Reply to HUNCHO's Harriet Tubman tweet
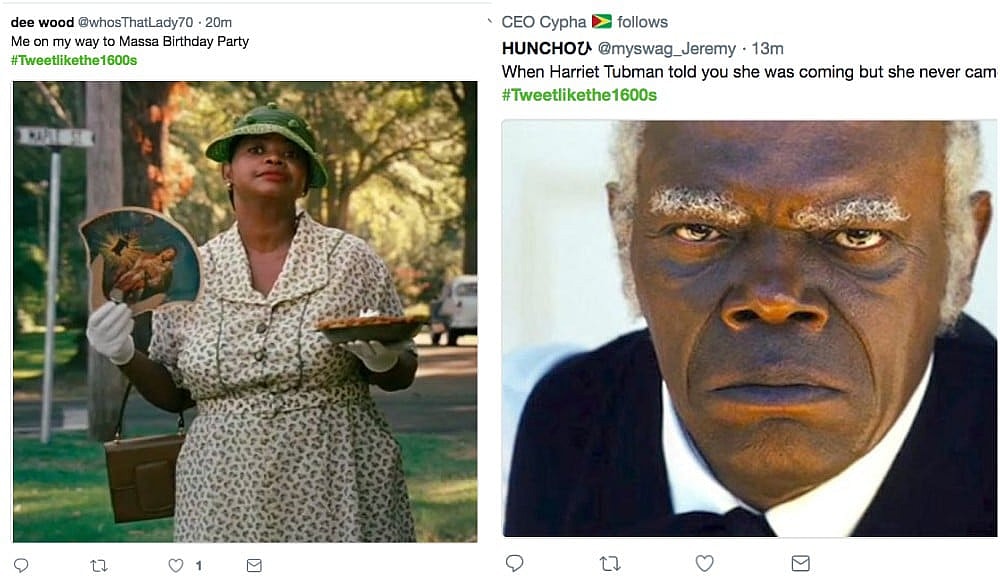This screenshot has width=1000, height=586. (x=514, y=564)
